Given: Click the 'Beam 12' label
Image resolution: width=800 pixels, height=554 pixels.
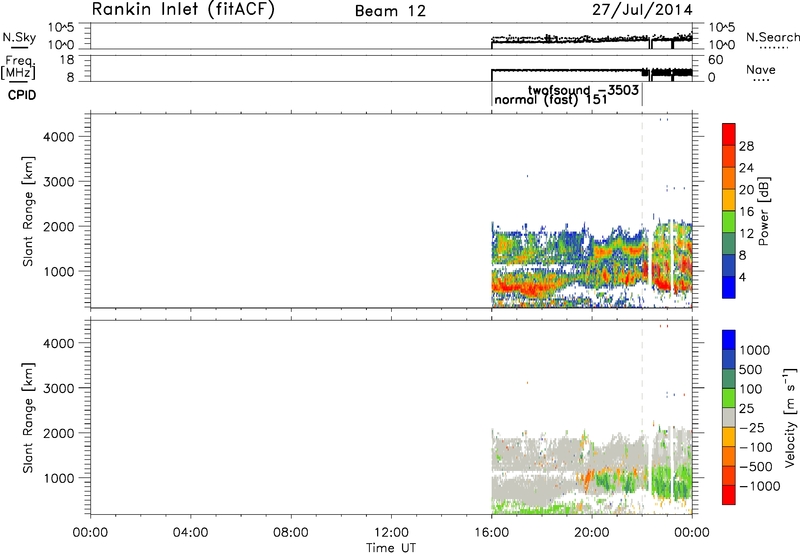Looking at the screenshot, I should click(390, 11).
